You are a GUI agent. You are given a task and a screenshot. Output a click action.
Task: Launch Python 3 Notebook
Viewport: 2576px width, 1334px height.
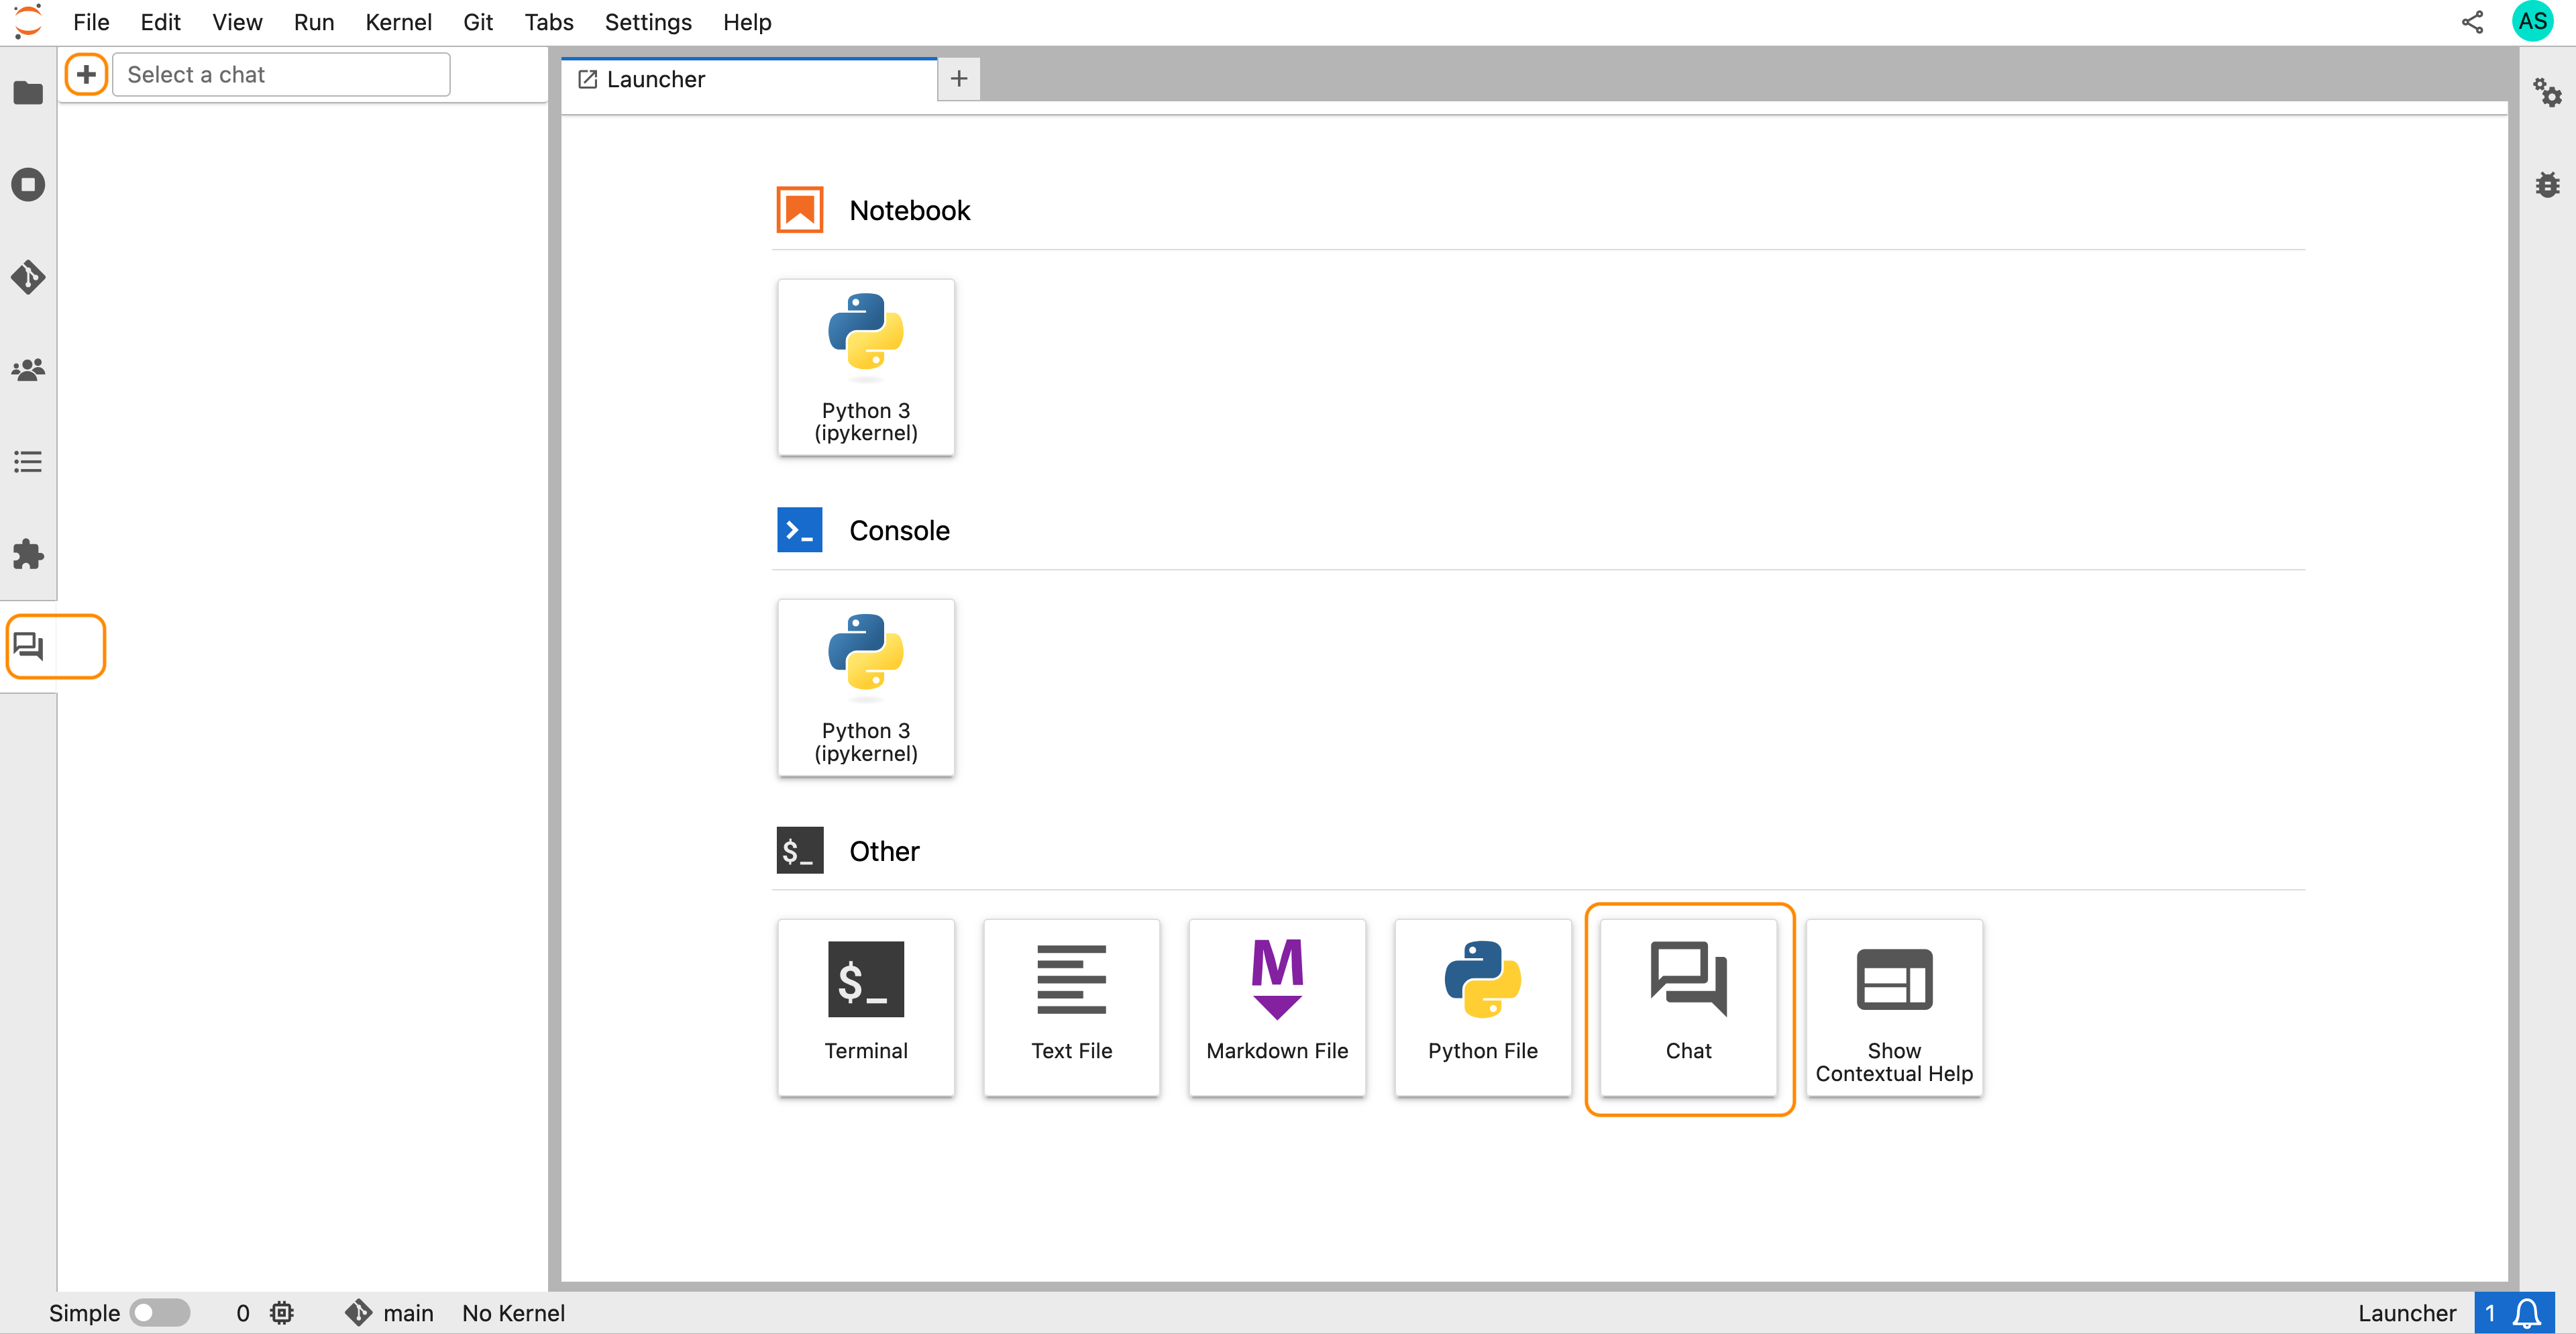point(866,367)
